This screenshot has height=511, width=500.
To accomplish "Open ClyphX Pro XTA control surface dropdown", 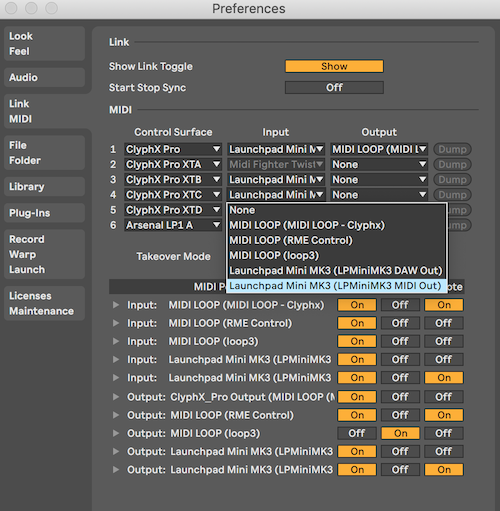I will 173,164.
